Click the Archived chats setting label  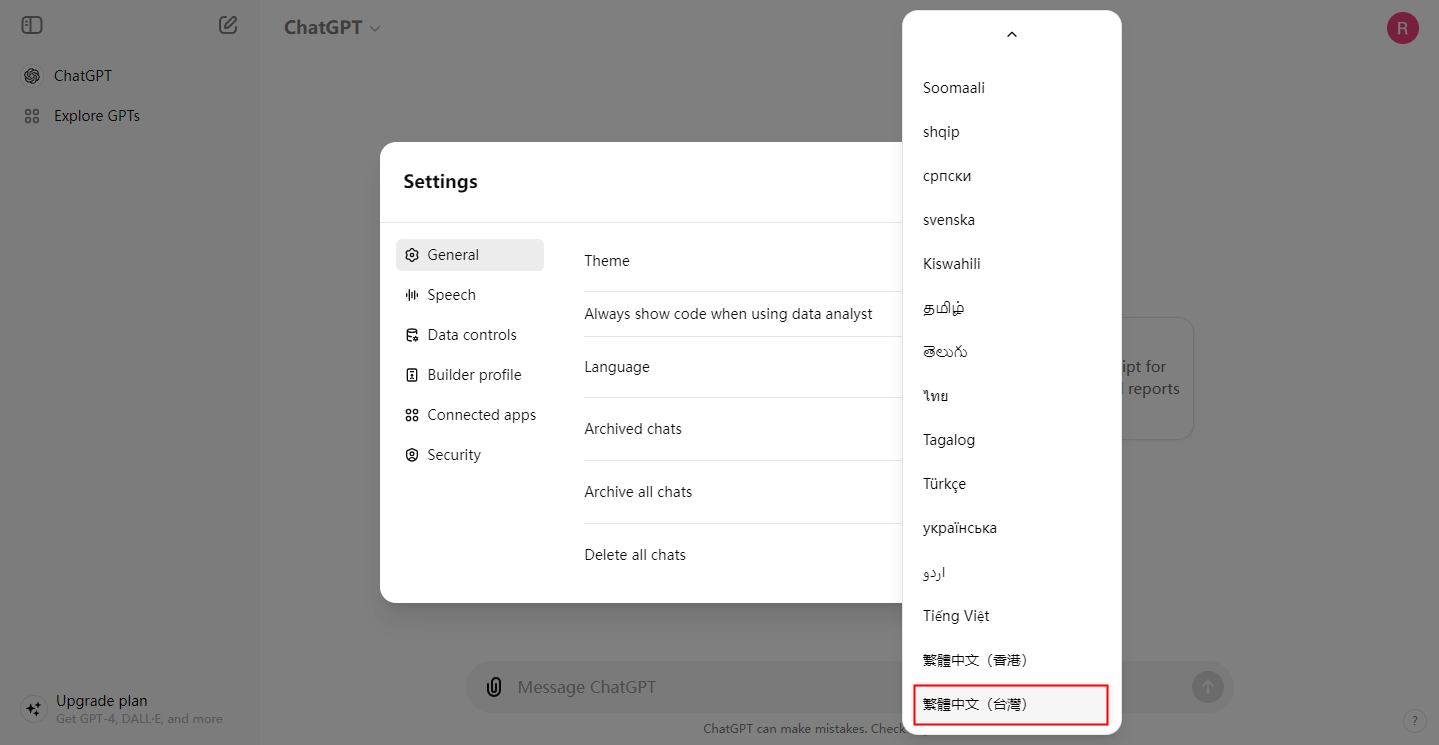coord(633,429)
